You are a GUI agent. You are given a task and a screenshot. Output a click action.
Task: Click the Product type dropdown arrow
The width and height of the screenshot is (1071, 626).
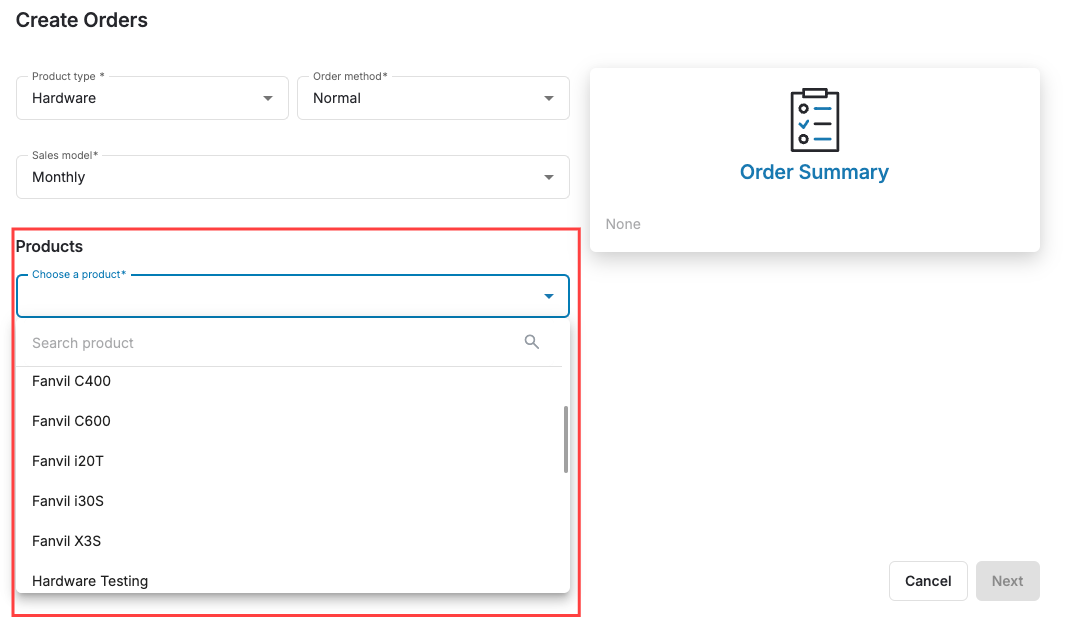(268, 98)
